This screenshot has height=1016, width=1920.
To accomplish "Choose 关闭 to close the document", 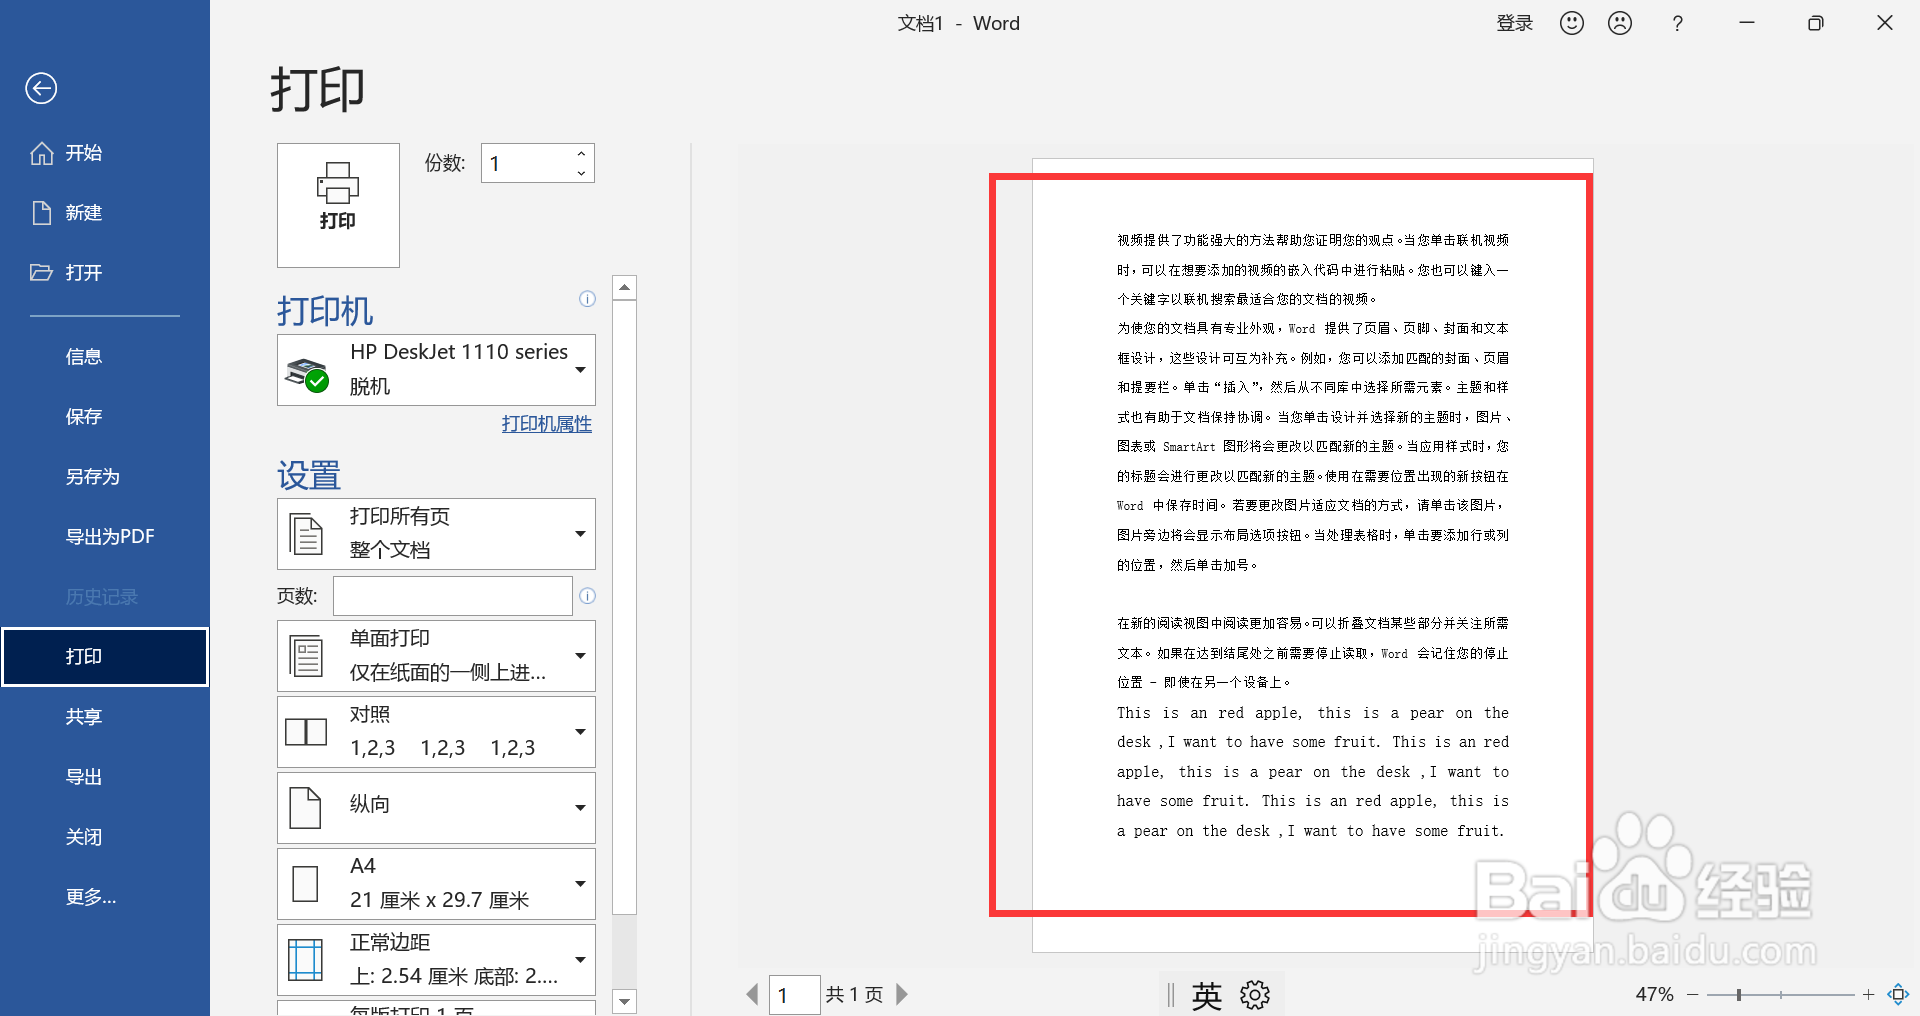I will [84, 837].
